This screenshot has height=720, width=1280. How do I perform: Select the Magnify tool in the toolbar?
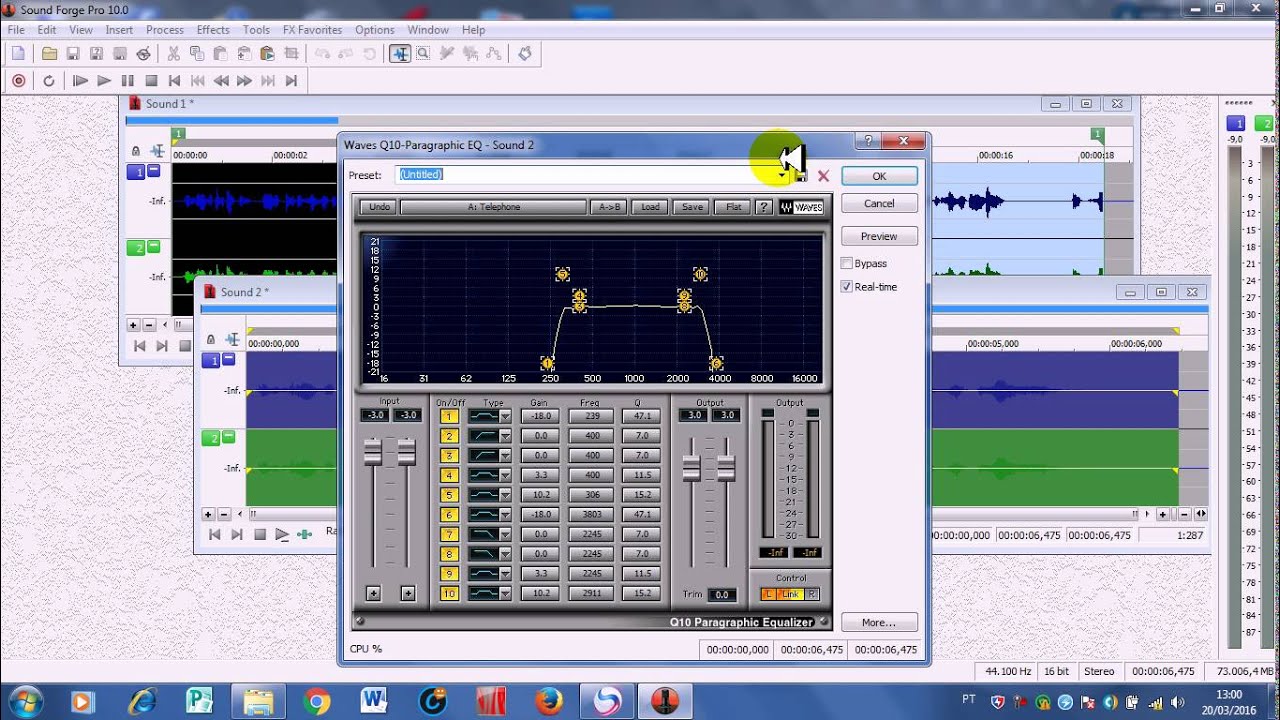423,54
